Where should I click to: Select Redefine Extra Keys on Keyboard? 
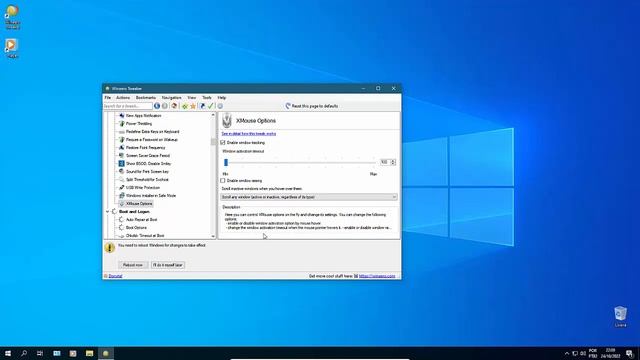(x=152, y=131)
